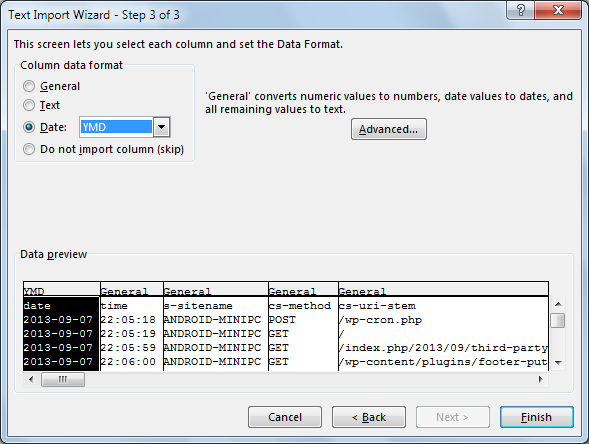Click the 22:05:59 time value

tap(128, 347)
